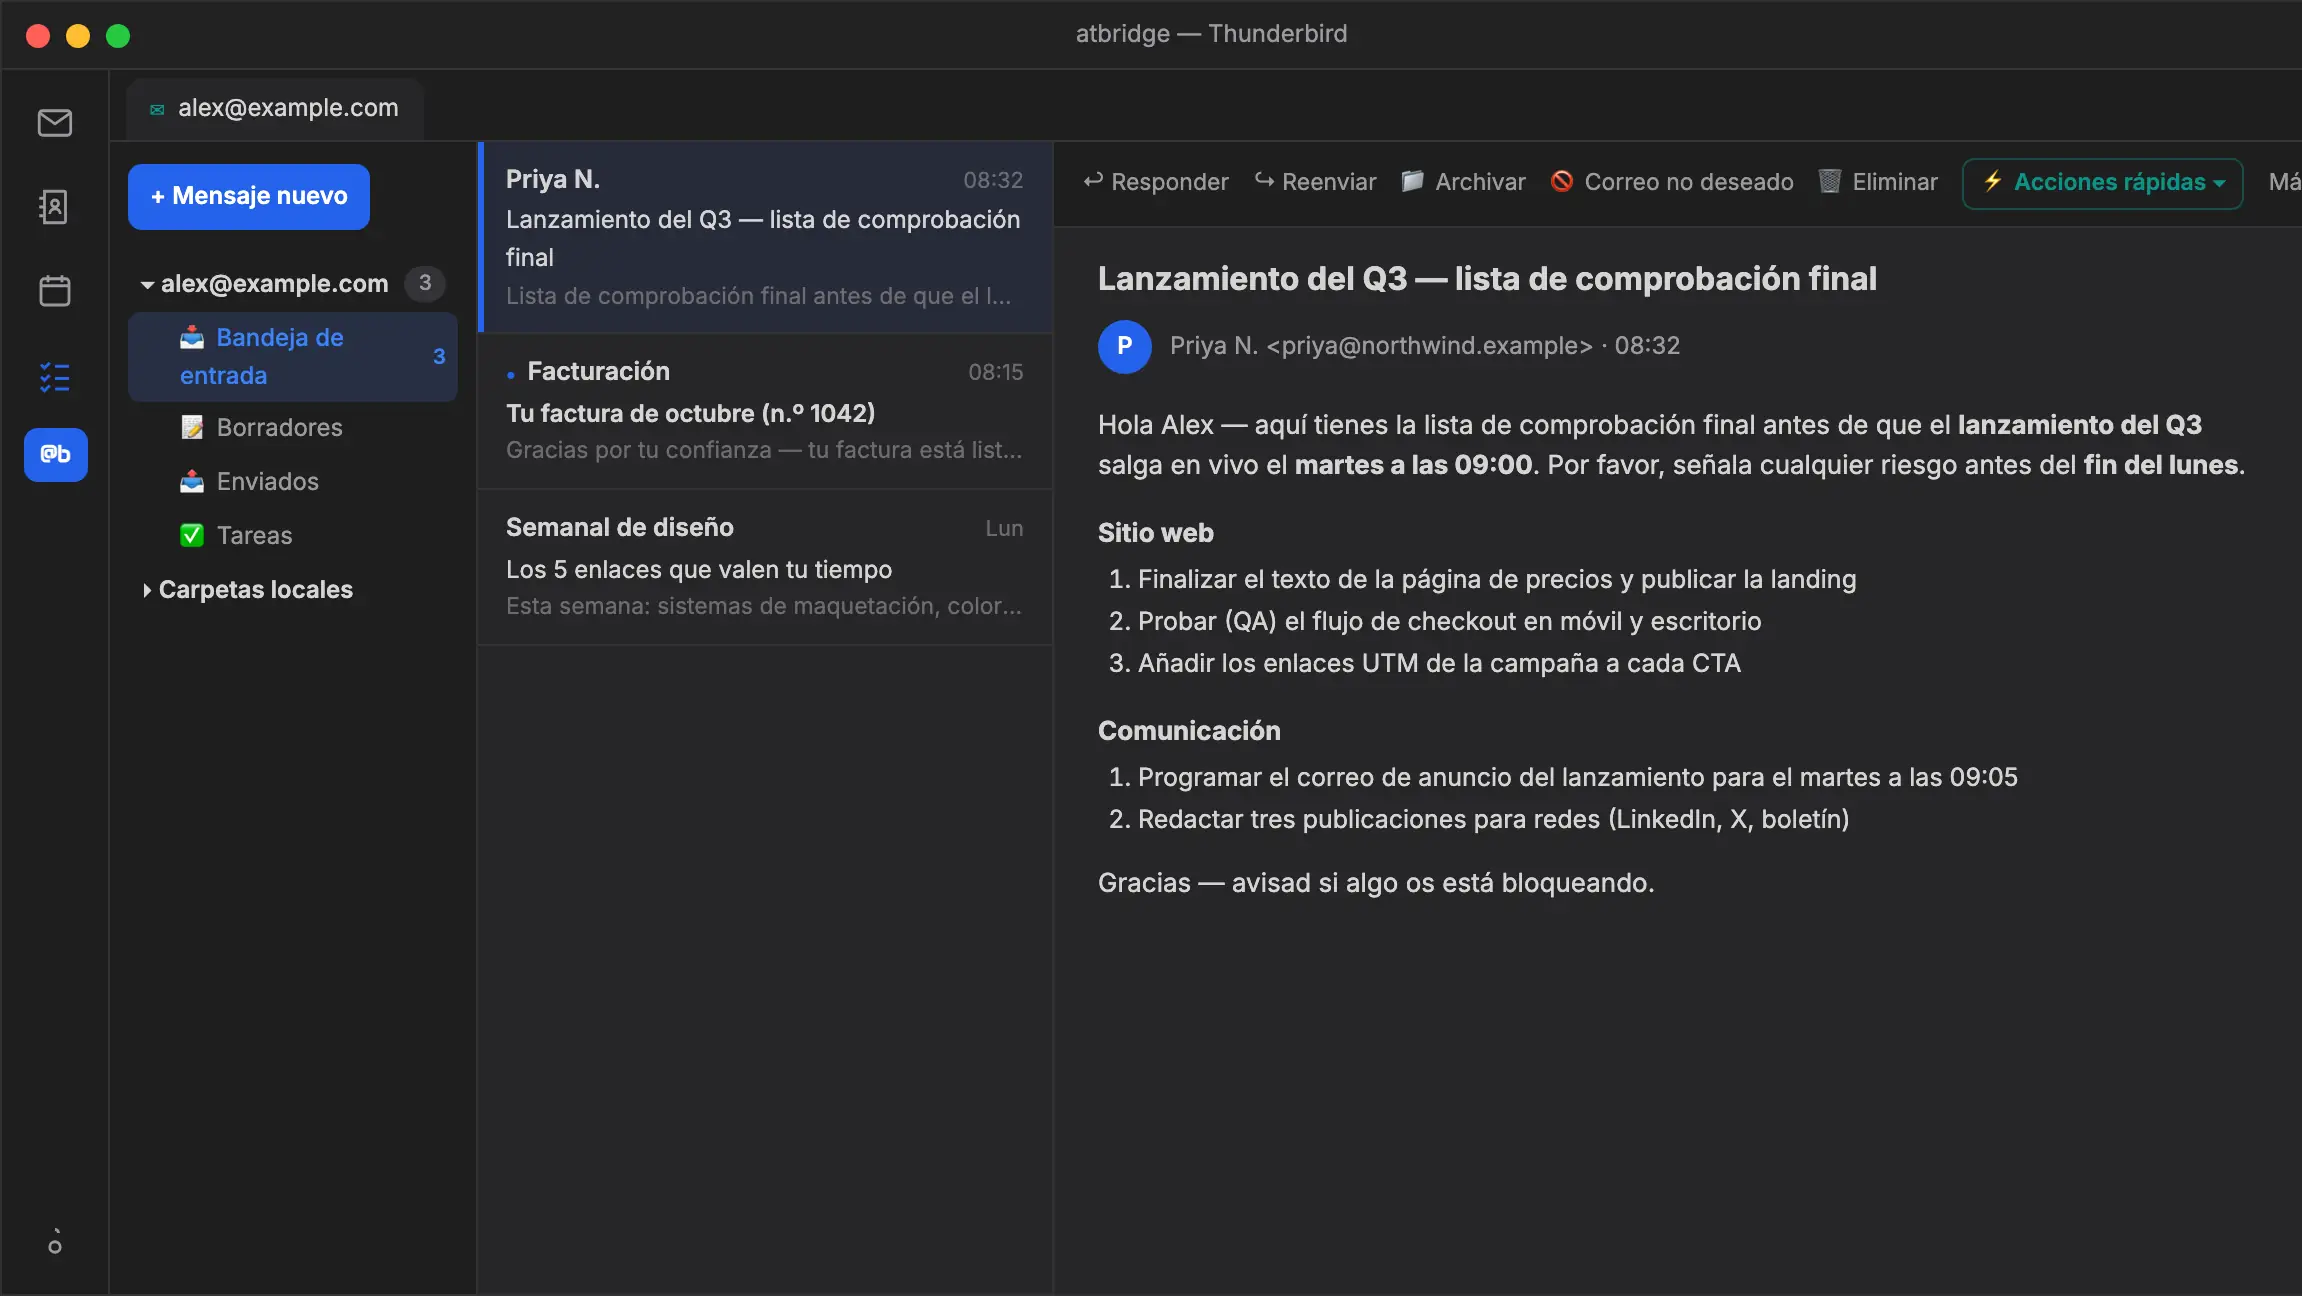This screenshot has height=1296, width=2304.
Task: Click the Correo no deseado prohibited icon
Action: [x=1561, y=181]
